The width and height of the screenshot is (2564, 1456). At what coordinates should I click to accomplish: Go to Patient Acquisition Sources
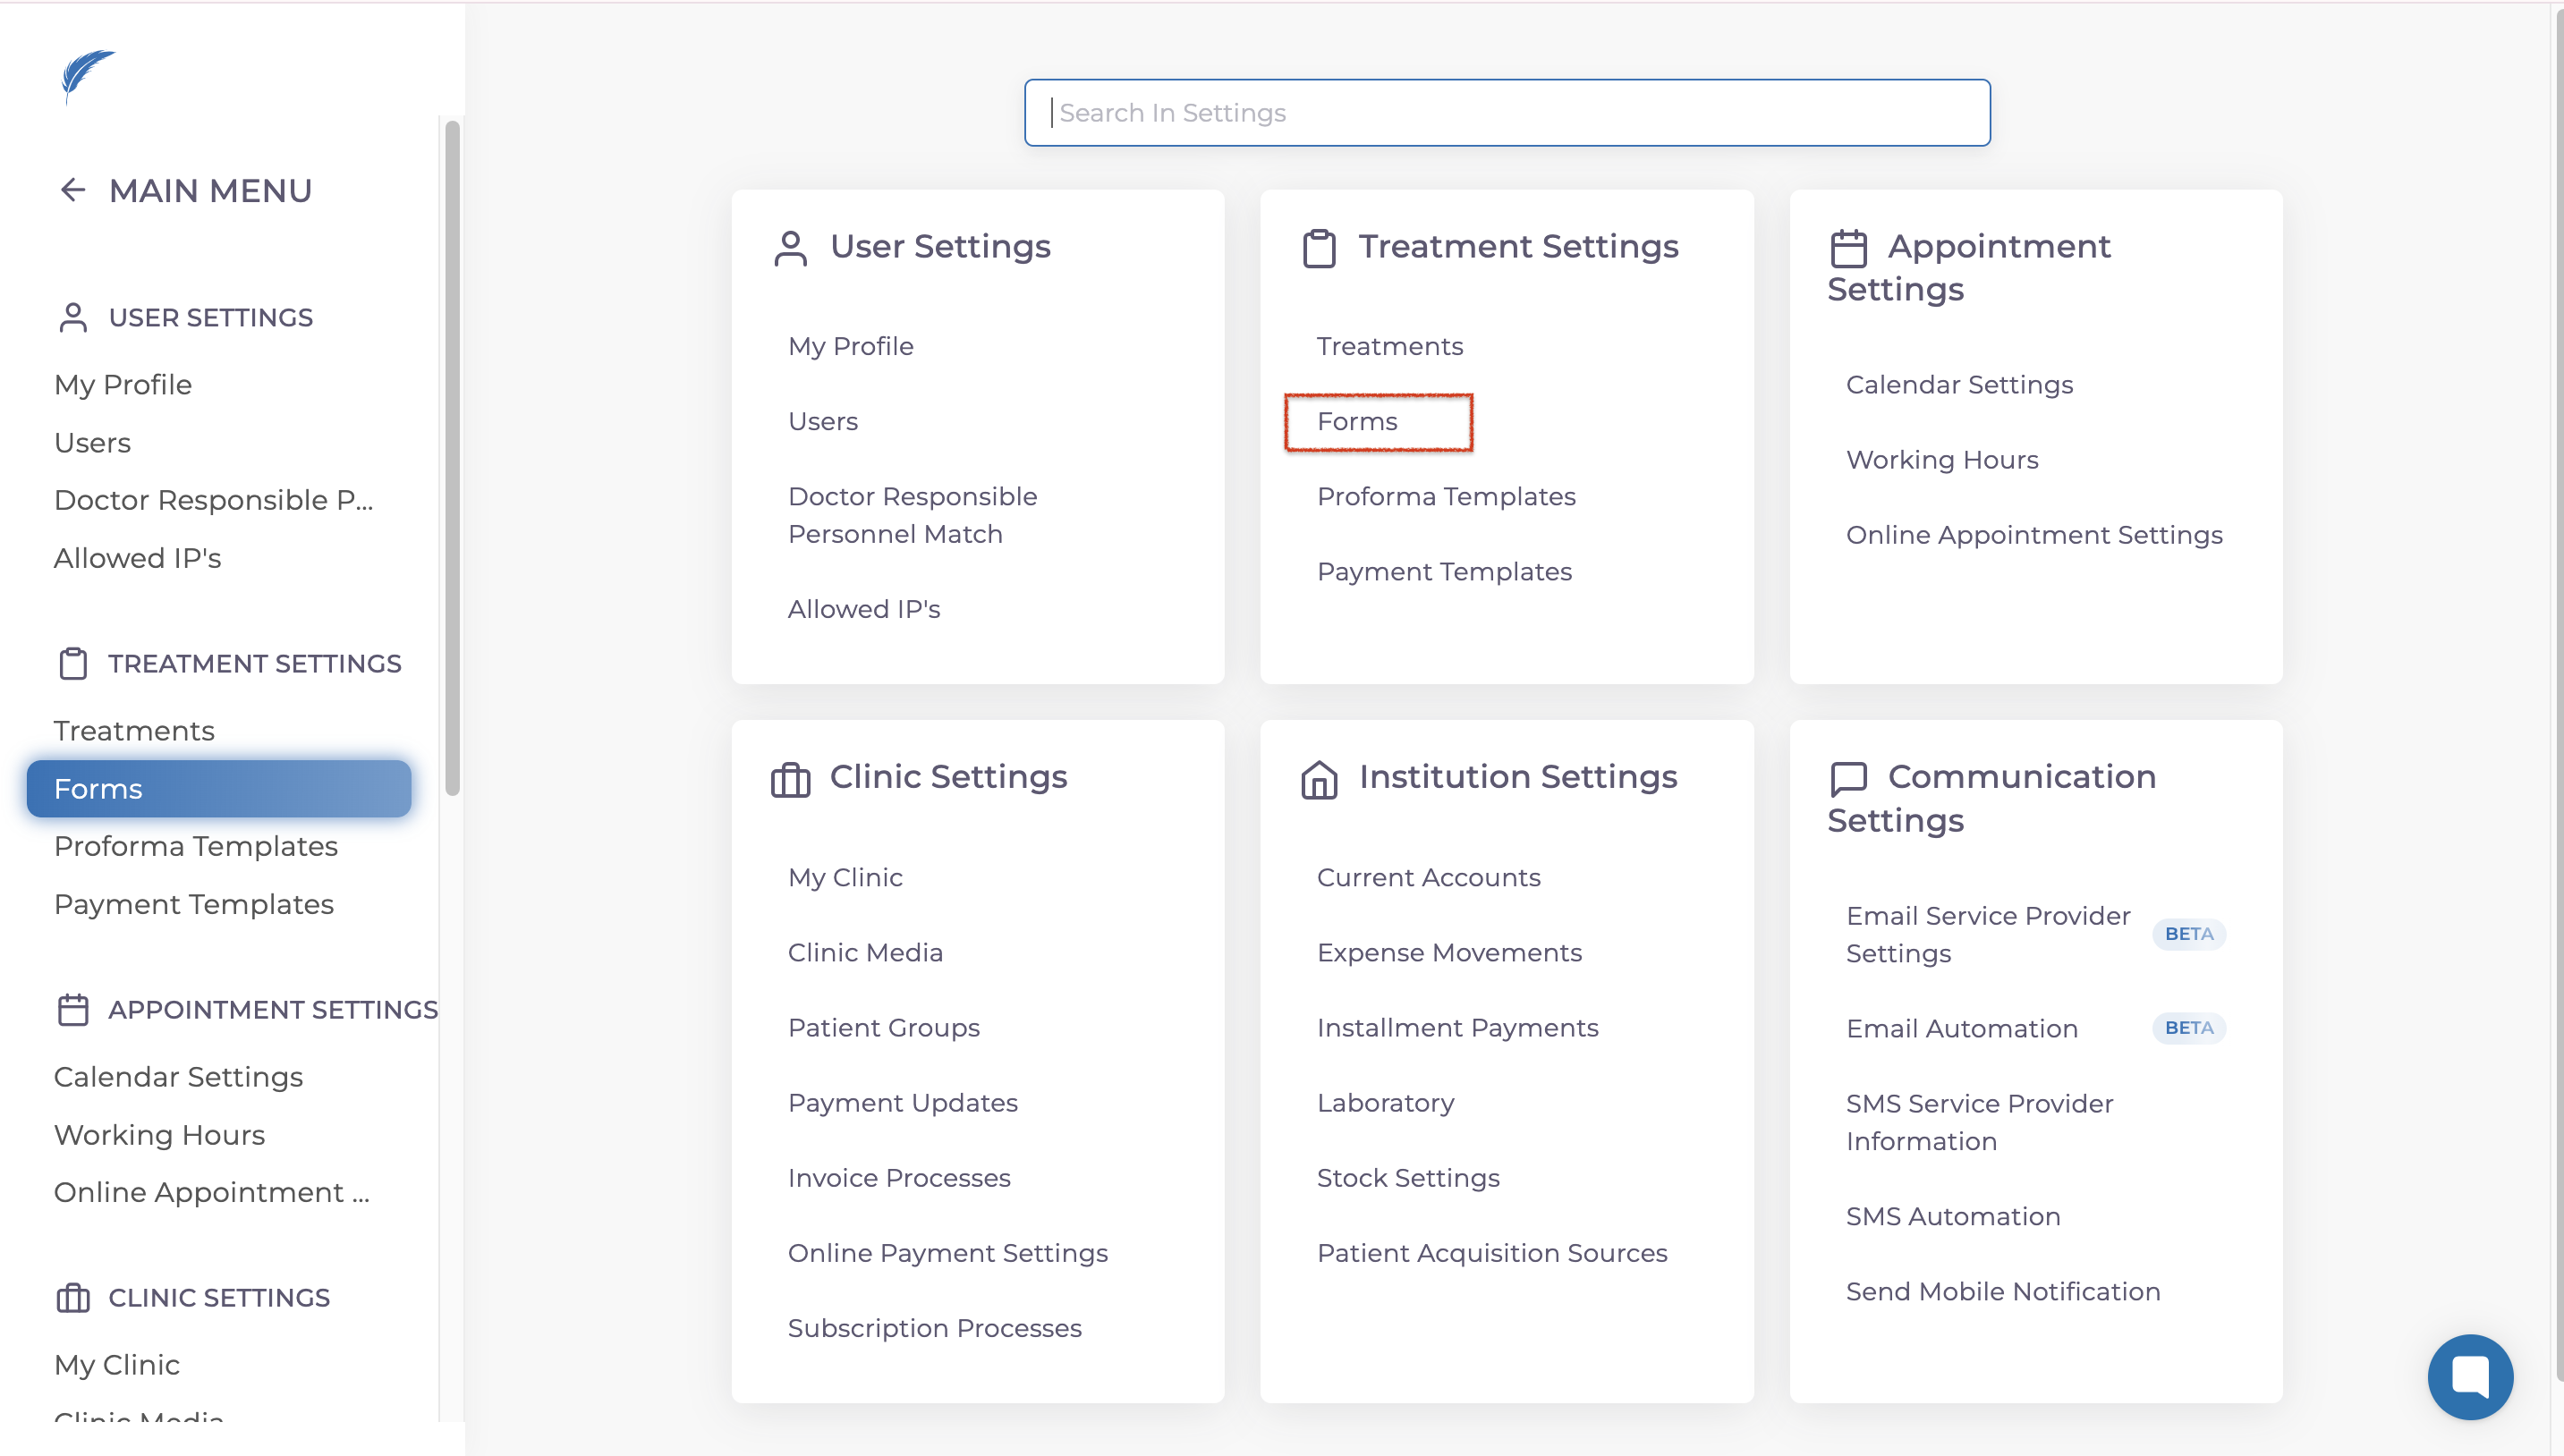pos(1491,1253)
